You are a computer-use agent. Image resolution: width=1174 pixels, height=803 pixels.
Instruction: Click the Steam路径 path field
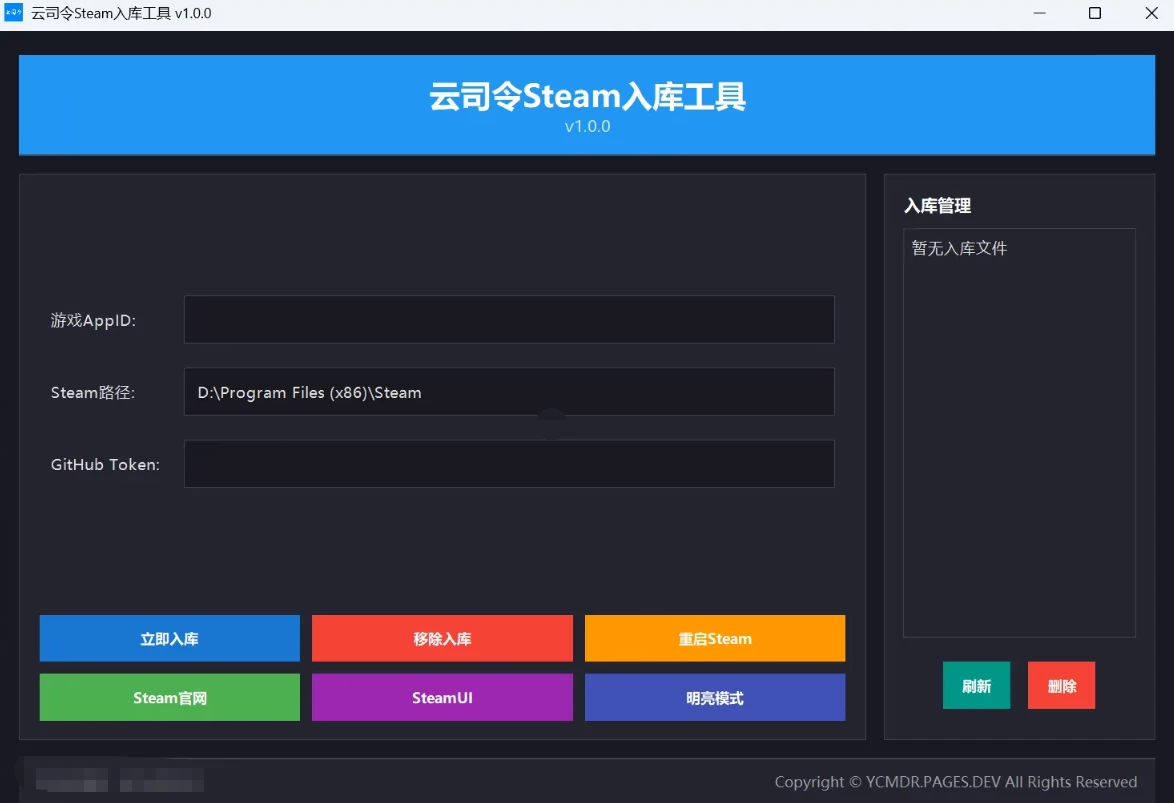[509, 392]
